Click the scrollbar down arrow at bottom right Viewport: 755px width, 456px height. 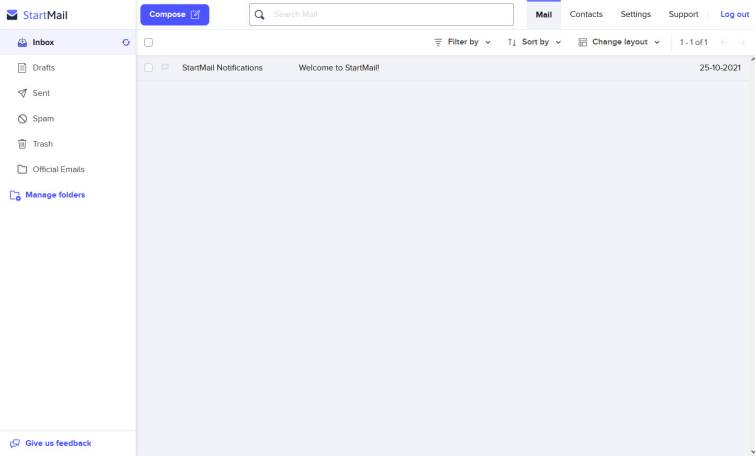click(x=753, y=452)
